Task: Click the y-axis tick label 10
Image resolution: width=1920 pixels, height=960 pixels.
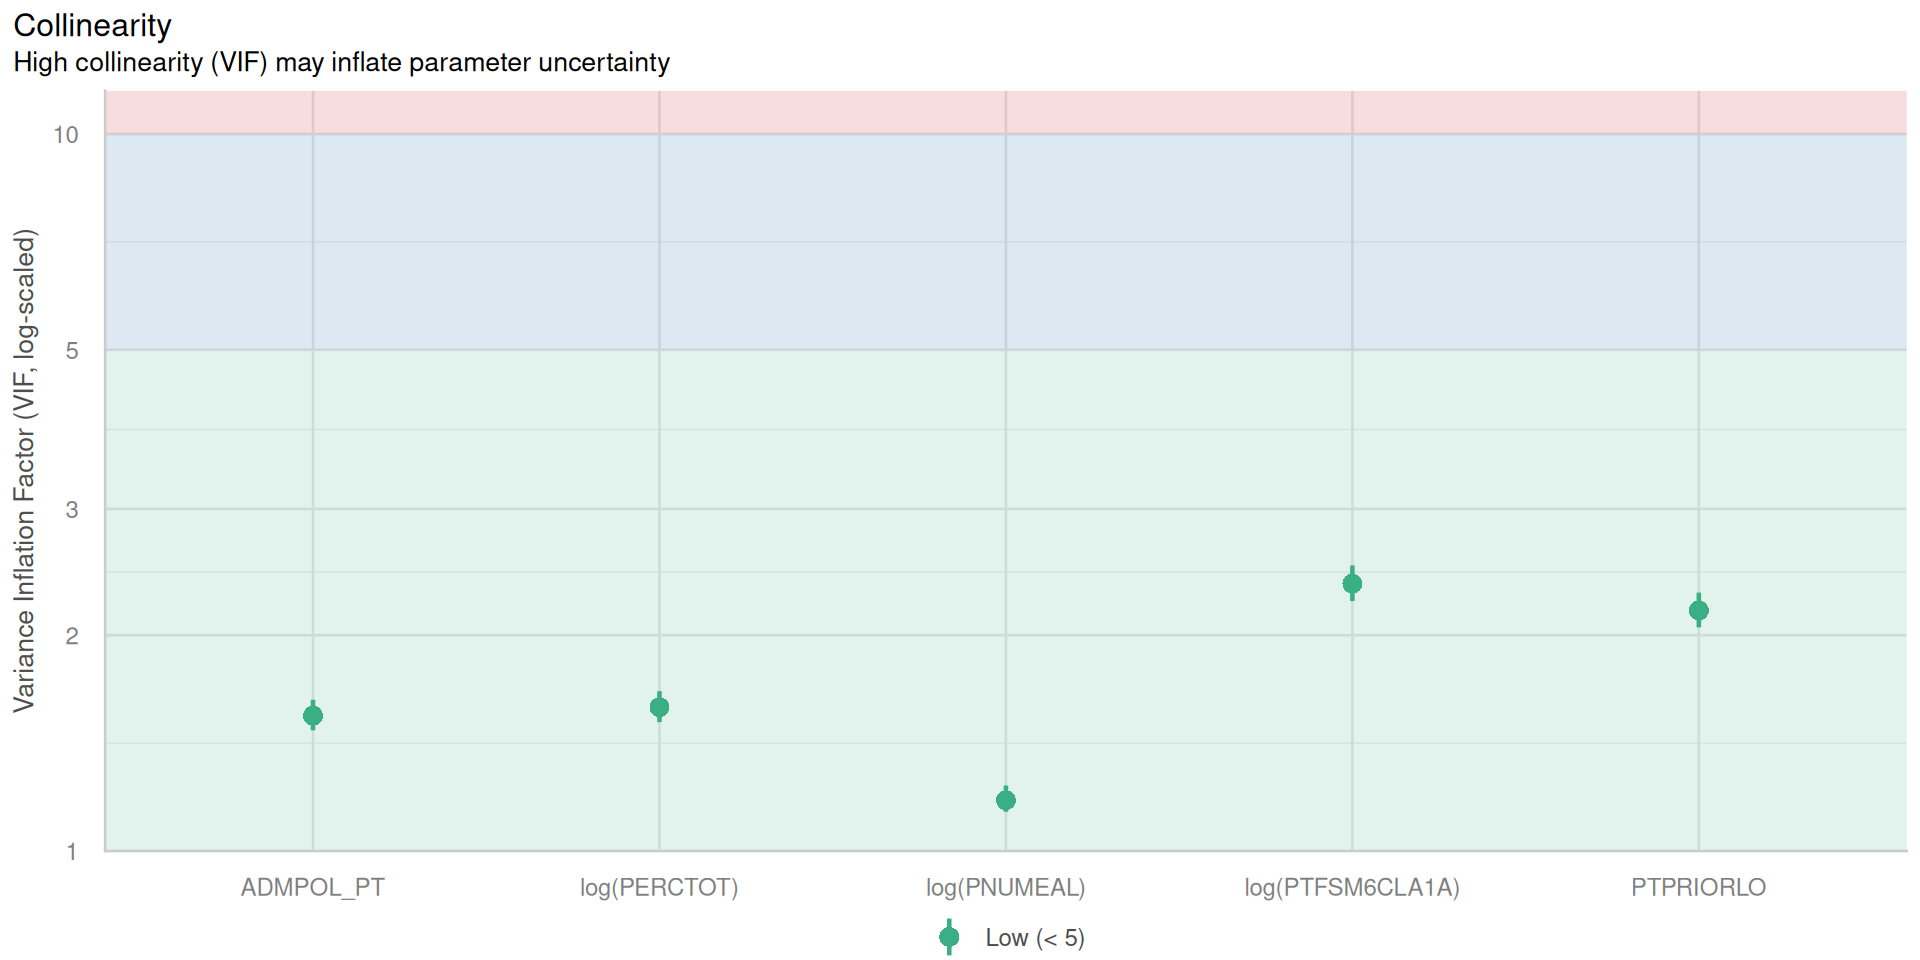Action: pos(66,135)
